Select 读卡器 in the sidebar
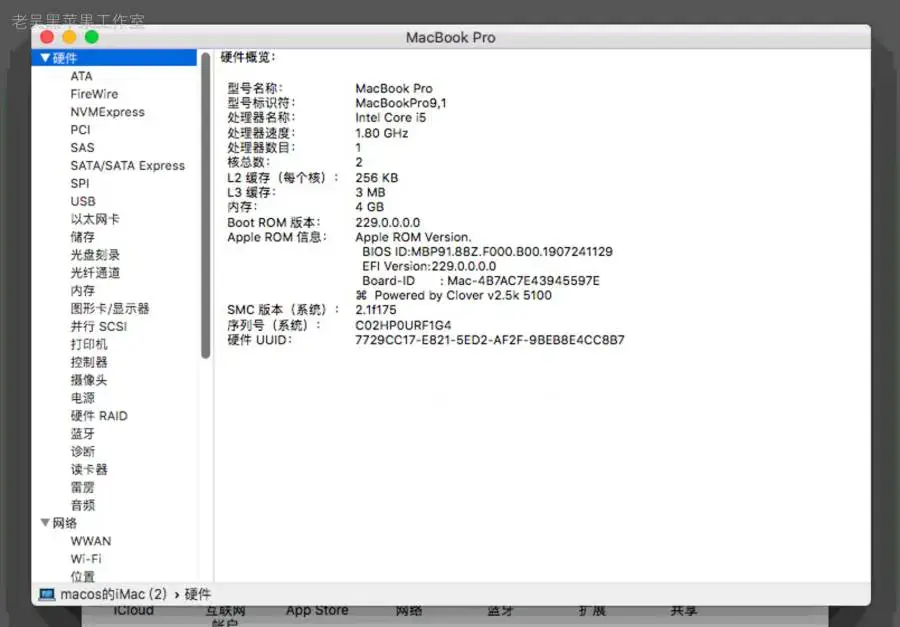 click(x=89, y=469)
